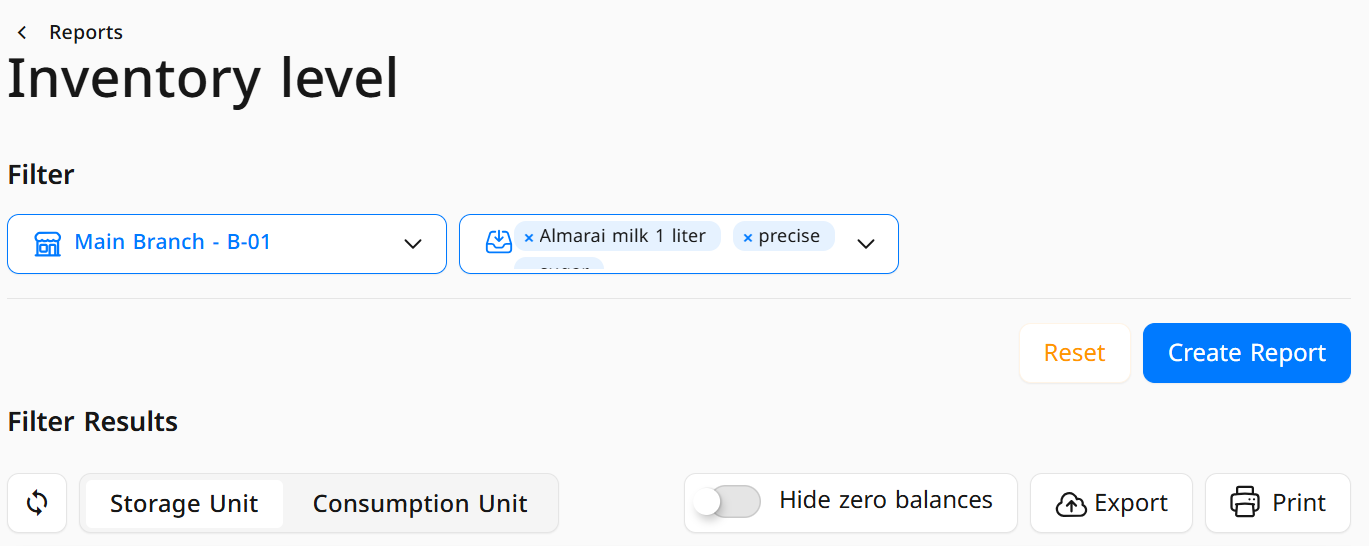This screenshot has height=546, width=1369.
Task: Remove the Almarai milk 1 liter chip
Action: 529,237
